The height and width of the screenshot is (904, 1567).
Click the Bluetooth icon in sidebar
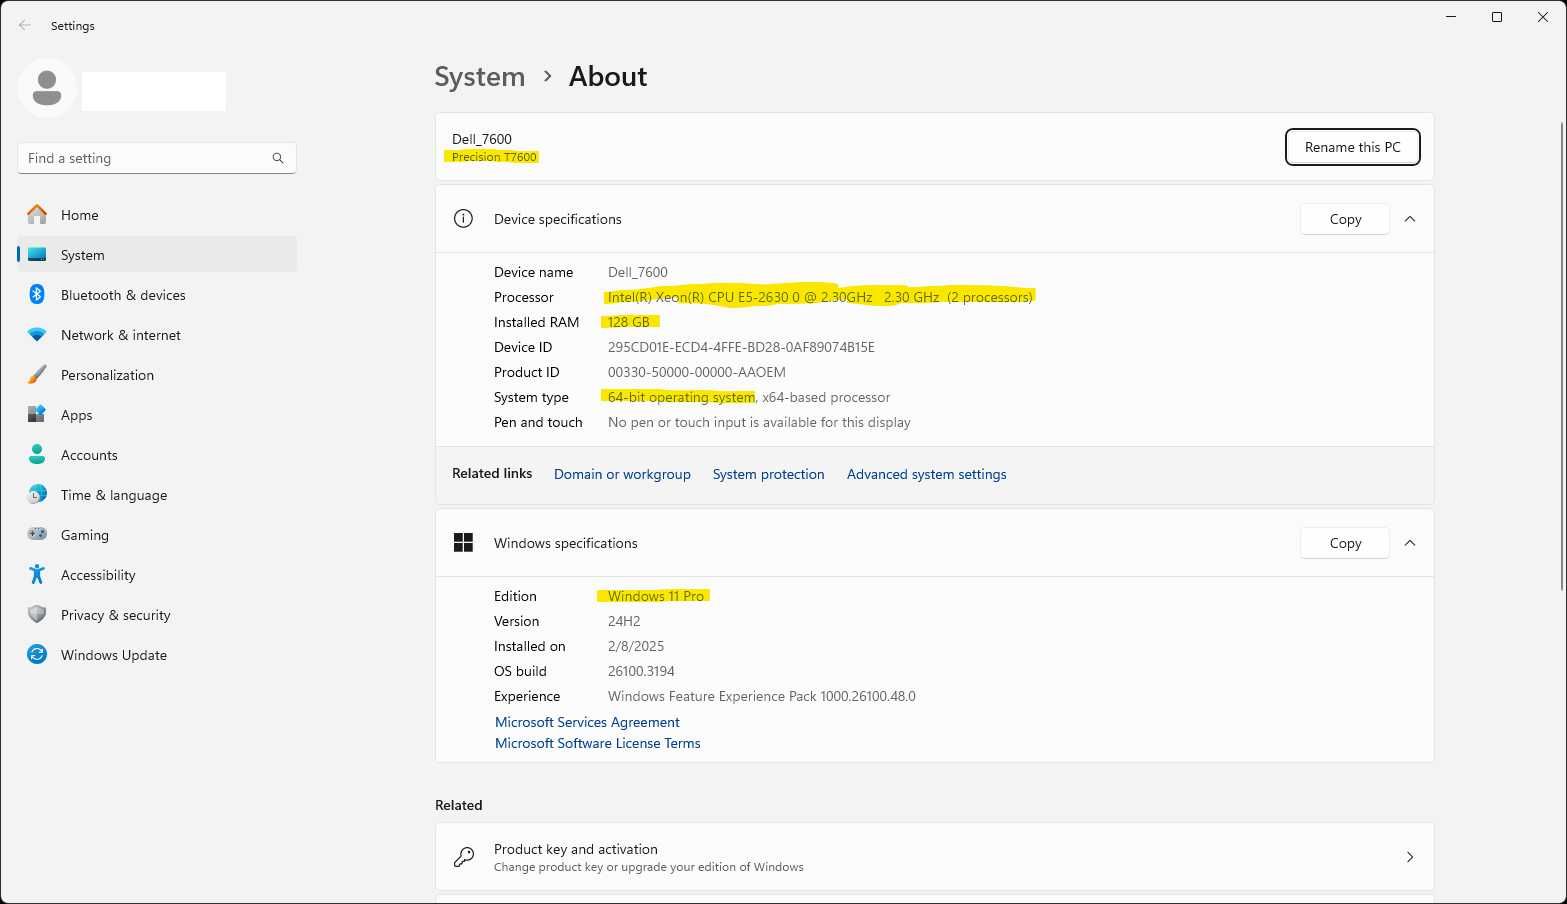click(x=37, y=294)
